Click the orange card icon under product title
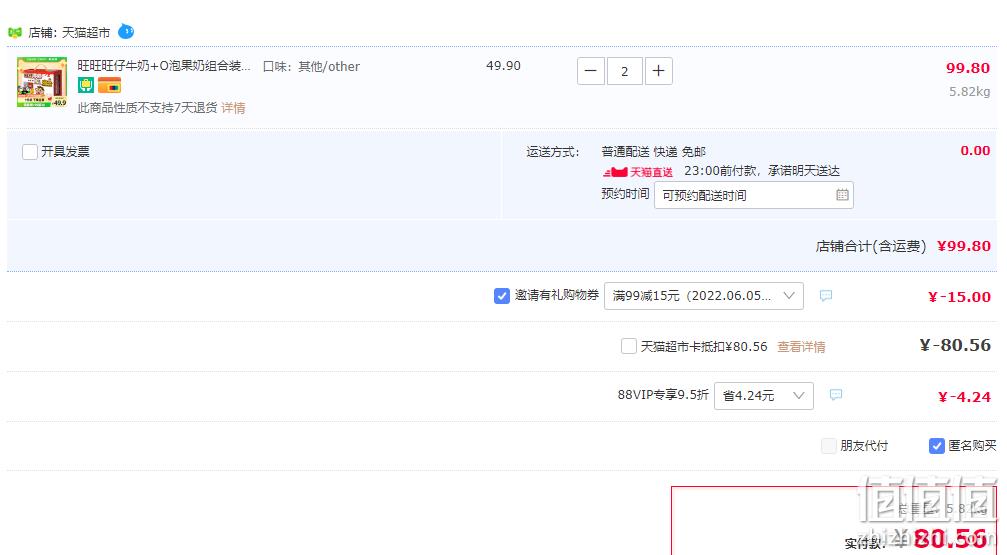Viewport: 1007px width, 555px height. 109,85
